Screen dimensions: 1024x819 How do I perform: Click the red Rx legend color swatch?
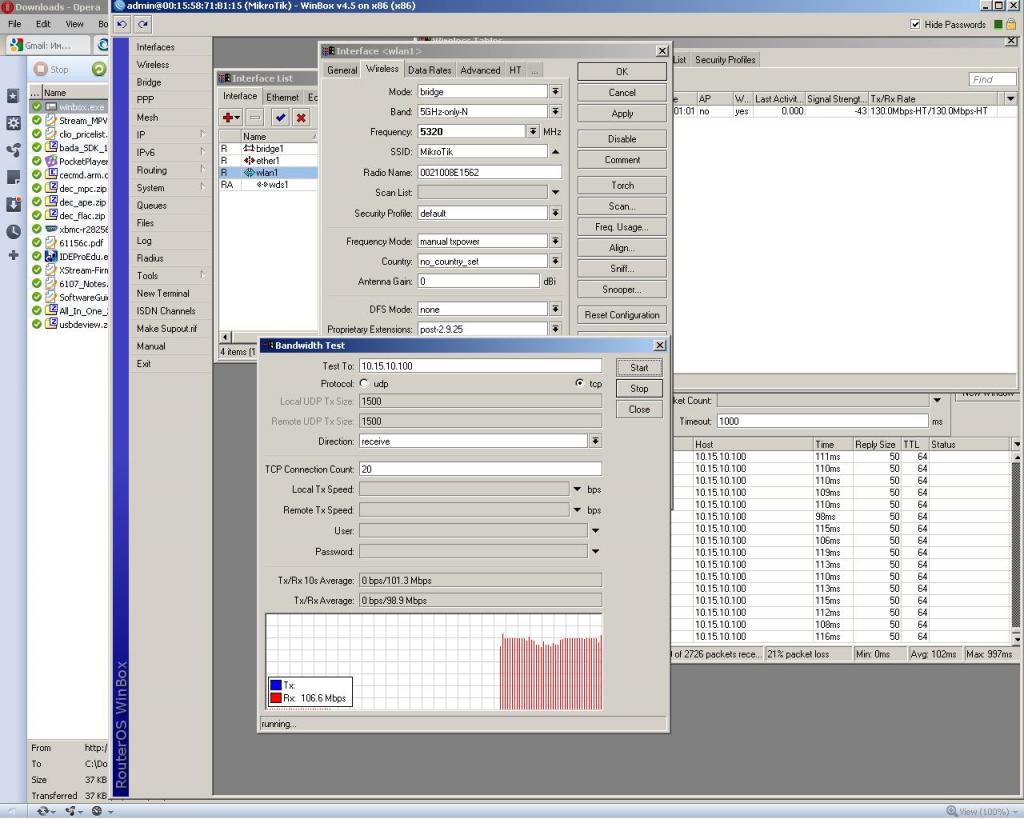(275, 698)
